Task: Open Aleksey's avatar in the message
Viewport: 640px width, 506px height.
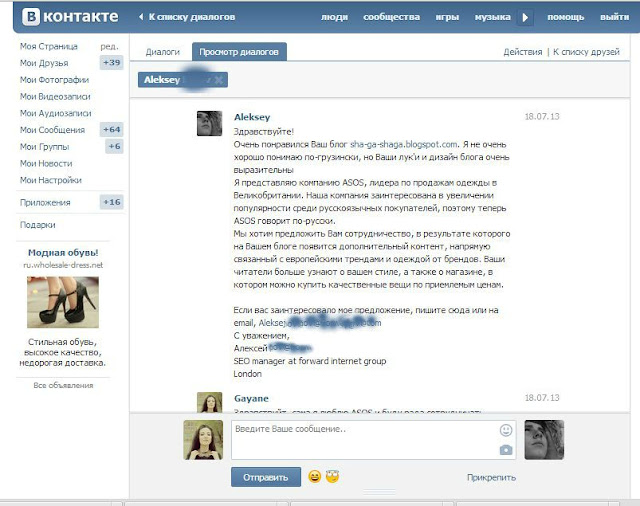Action: click(x=209, y=123)
